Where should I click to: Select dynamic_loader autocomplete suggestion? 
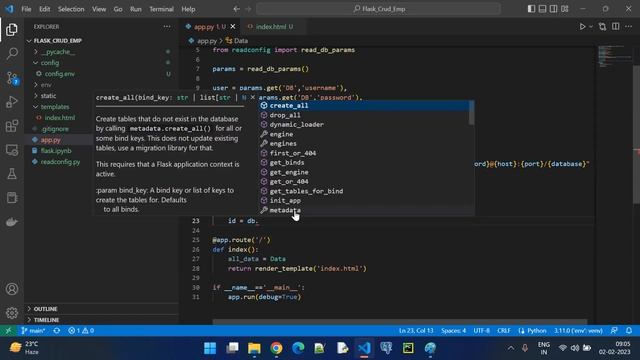coord(364,124)
